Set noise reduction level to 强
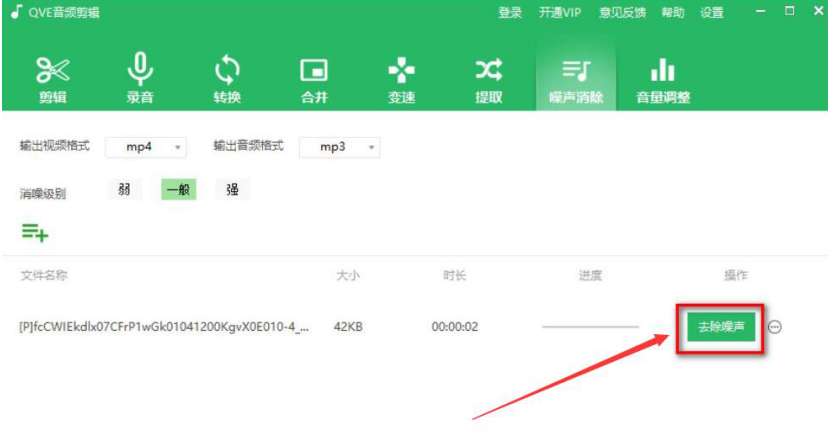828x441 pixels. click(232, 190)
